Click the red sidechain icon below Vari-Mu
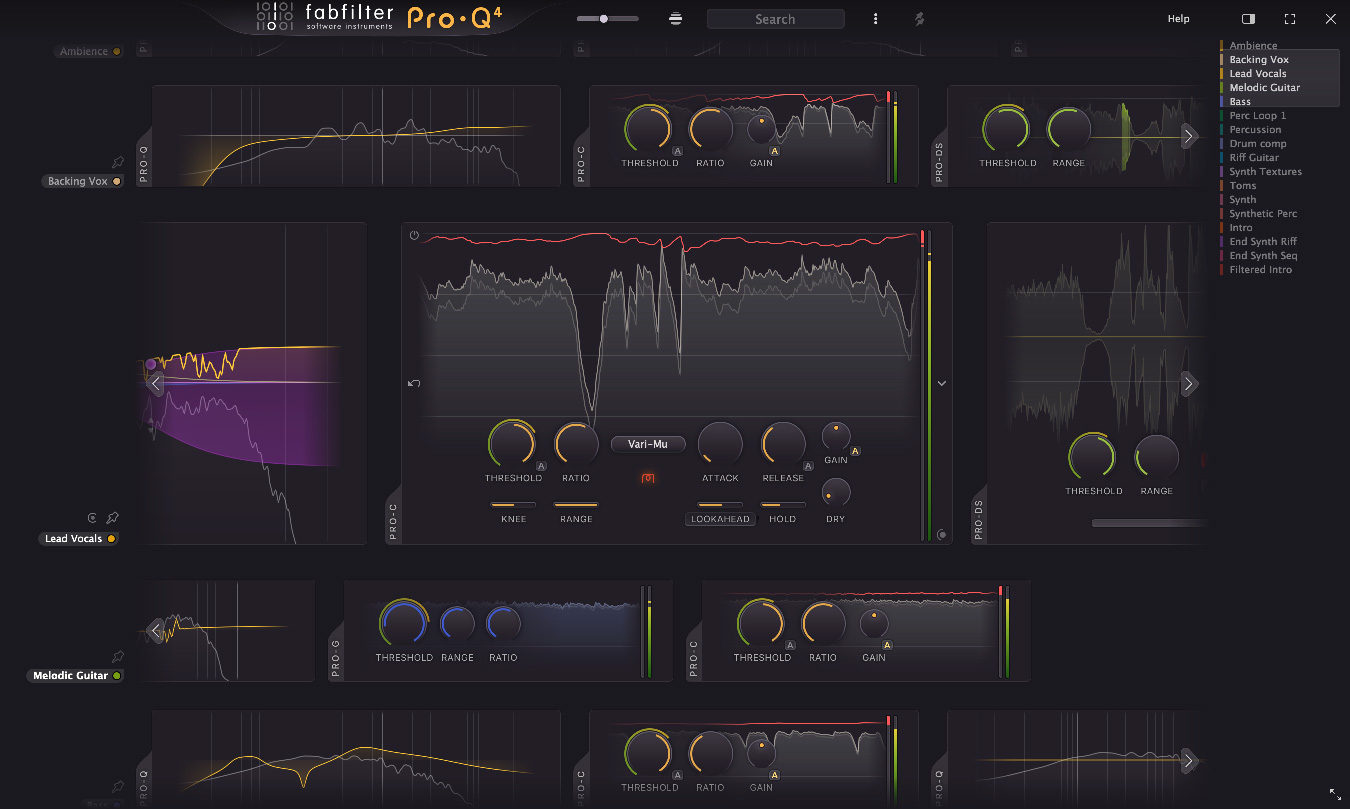1350x809 pixels. coord(648,478)
